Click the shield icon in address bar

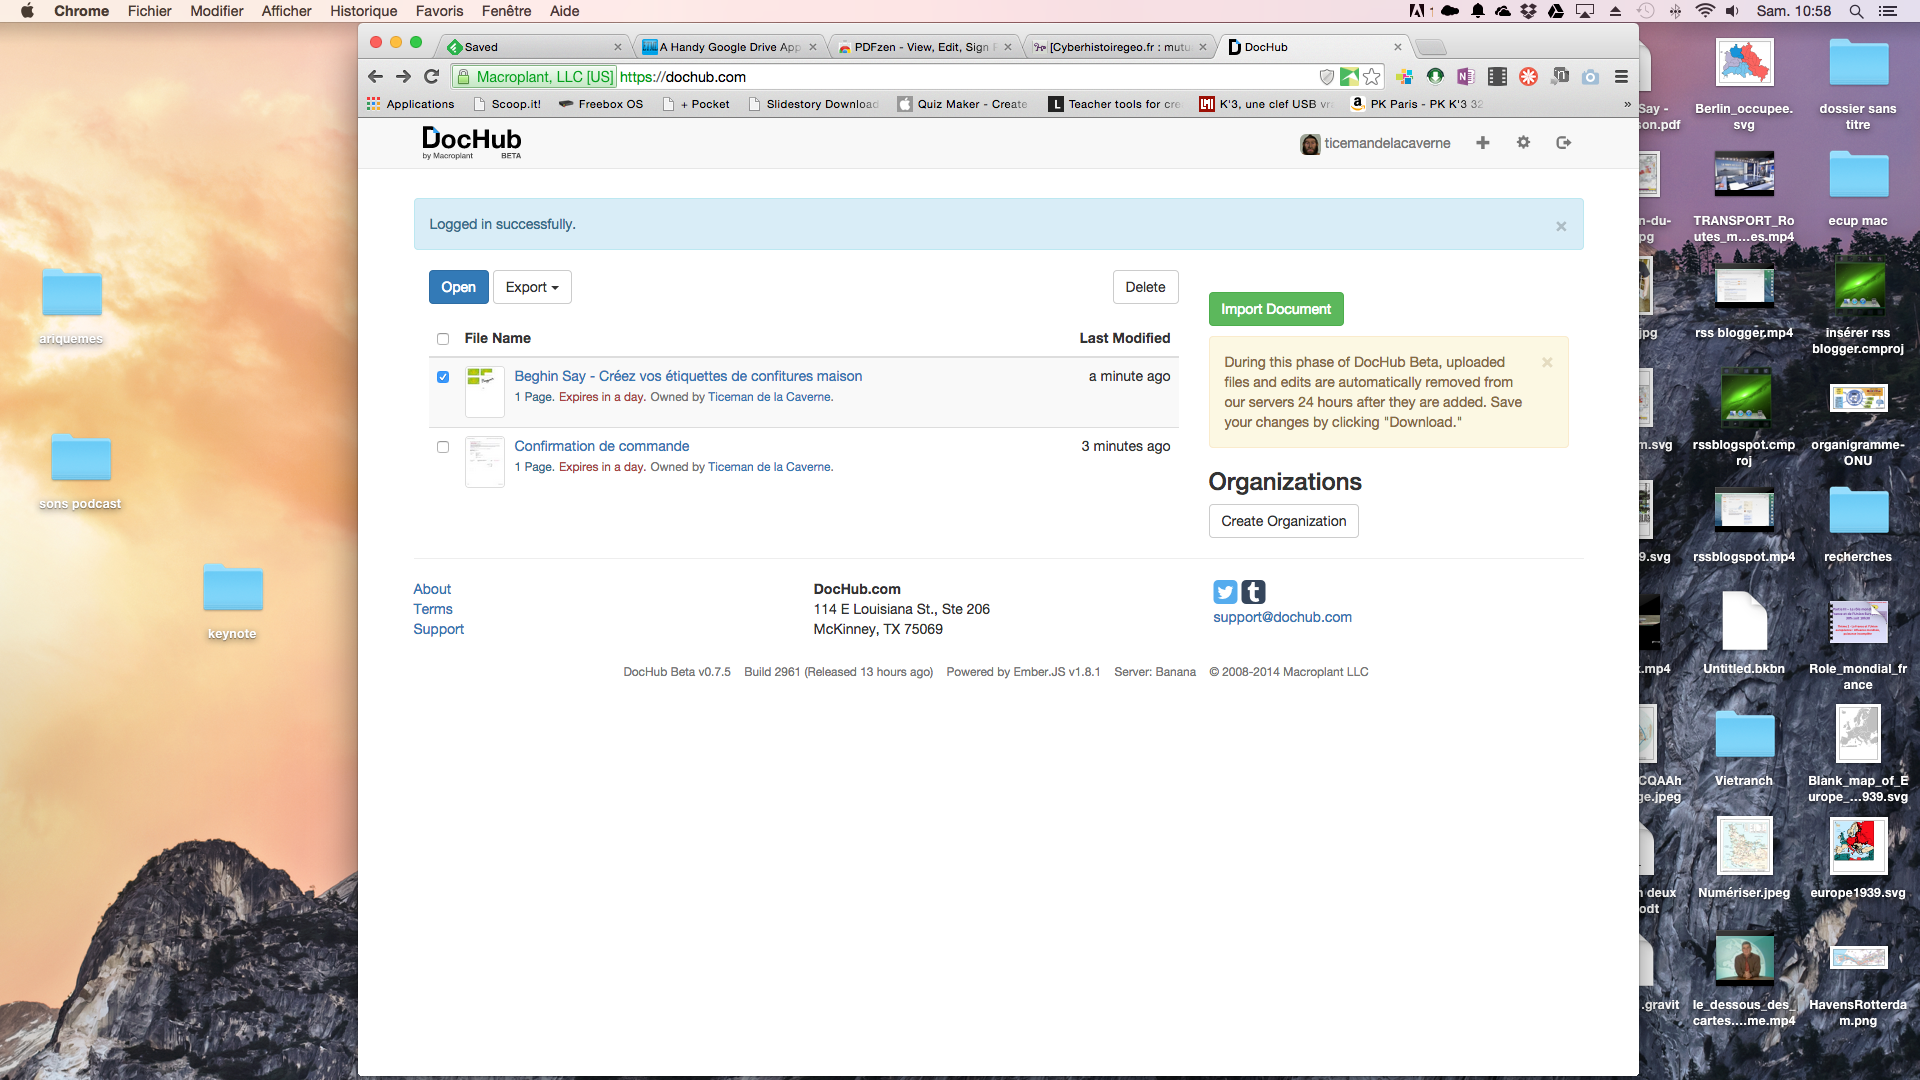click(x=1327, y=77)
